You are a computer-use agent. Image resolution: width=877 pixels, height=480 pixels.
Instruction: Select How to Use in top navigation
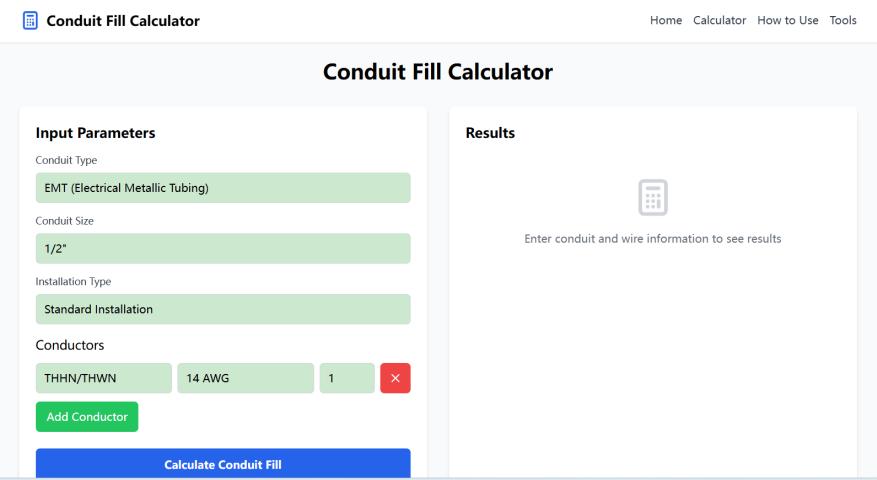(788, 21)
